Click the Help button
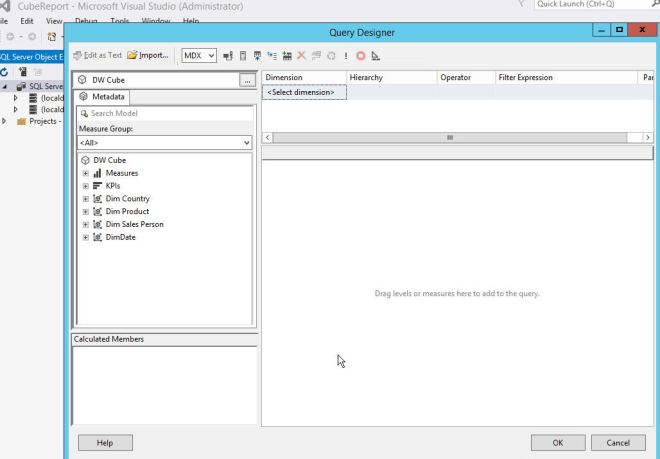Viewport: 660px width, 459px height. click(x=103, y=442)
